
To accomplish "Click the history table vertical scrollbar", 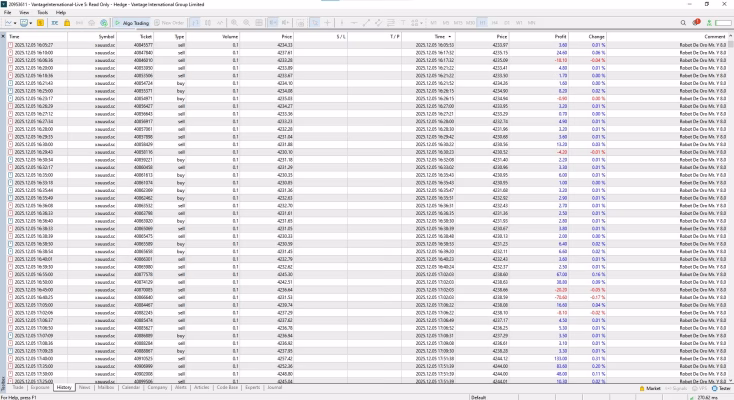I will [730, 208].
